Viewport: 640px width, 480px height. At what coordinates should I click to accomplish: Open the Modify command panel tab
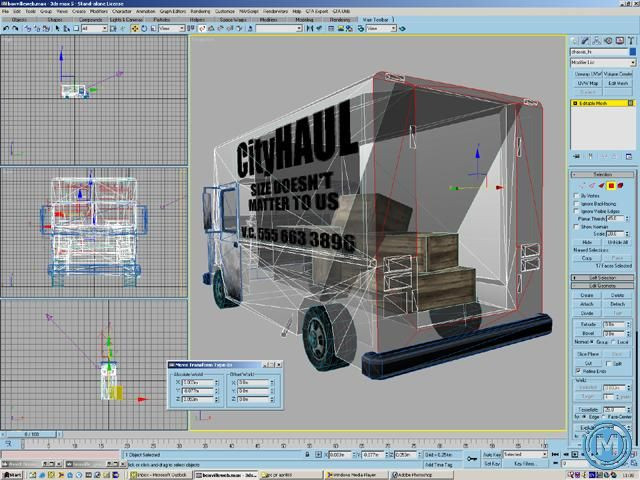pos(586,40)
